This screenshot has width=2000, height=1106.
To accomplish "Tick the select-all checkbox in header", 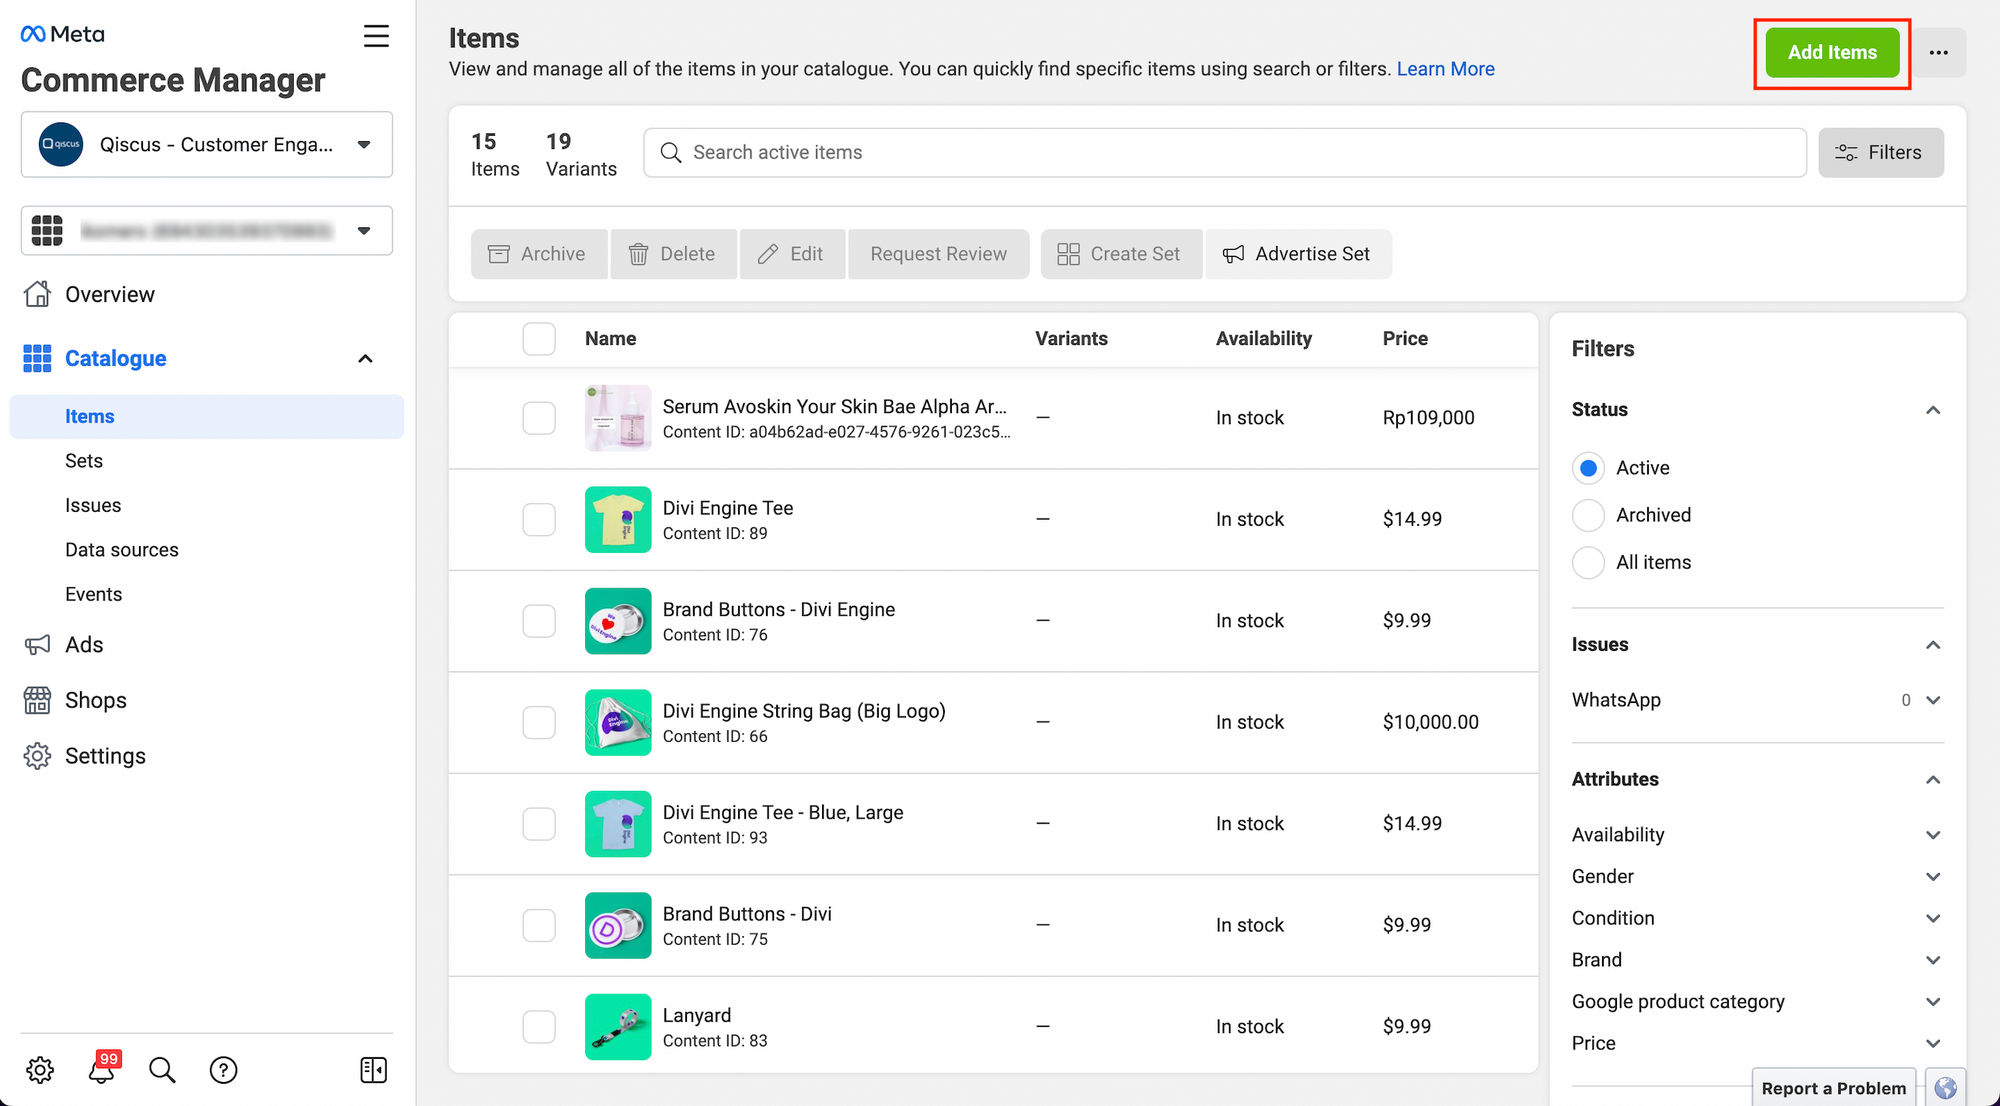I will 539,339.
